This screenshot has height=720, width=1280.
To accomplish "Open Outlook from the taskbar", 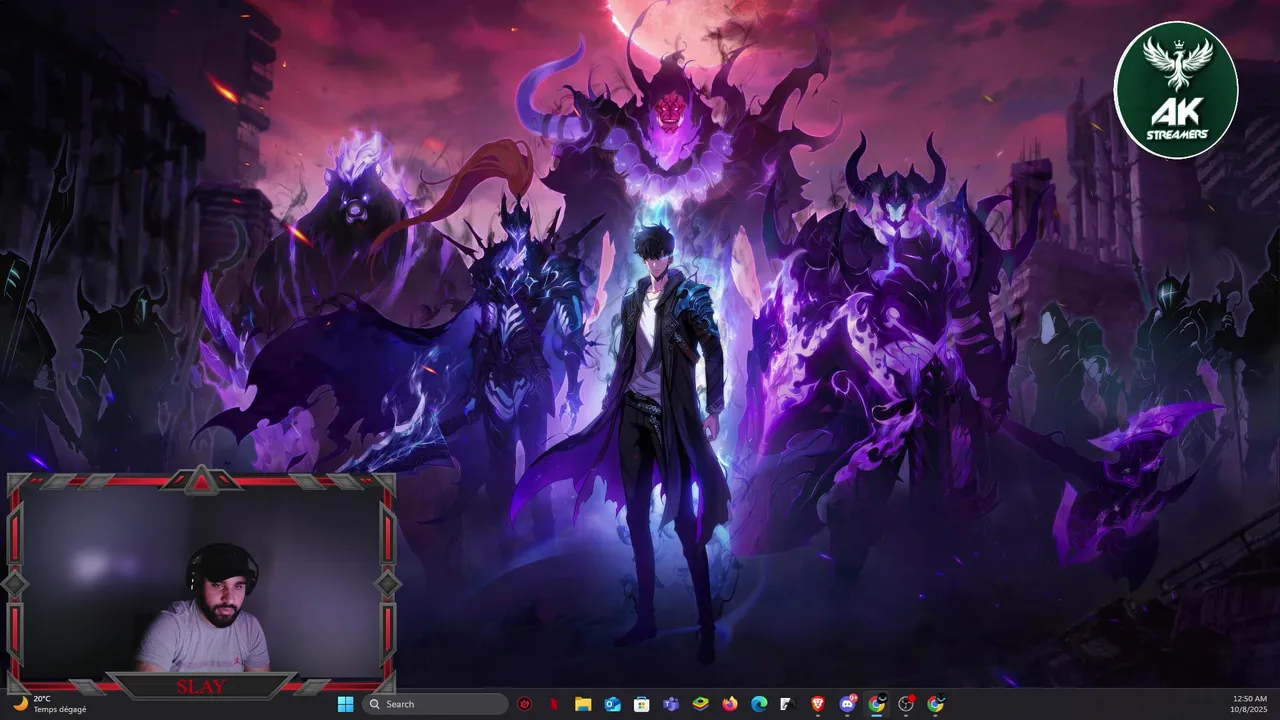I will 612,704.
